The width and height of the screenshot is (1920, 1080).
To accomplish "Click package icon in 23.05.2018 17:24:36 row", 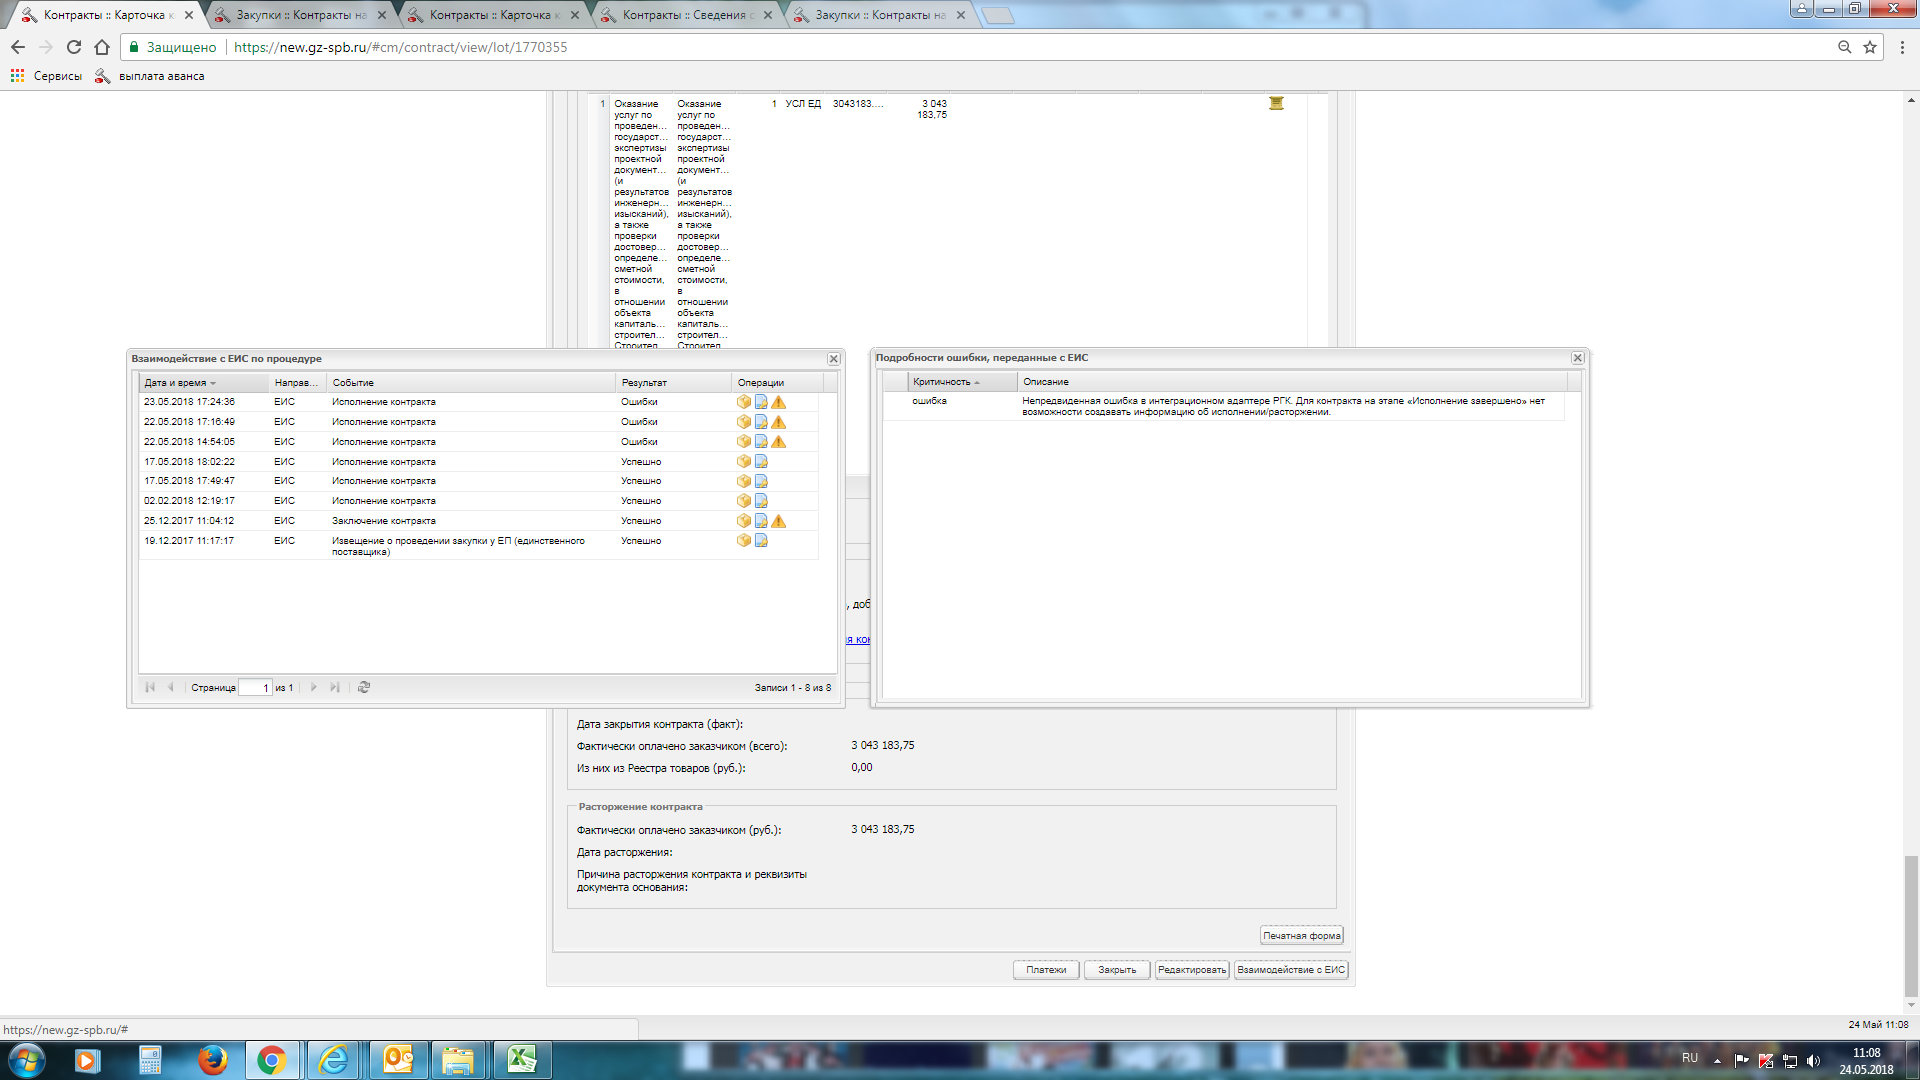I will click(x=744, y=402).
